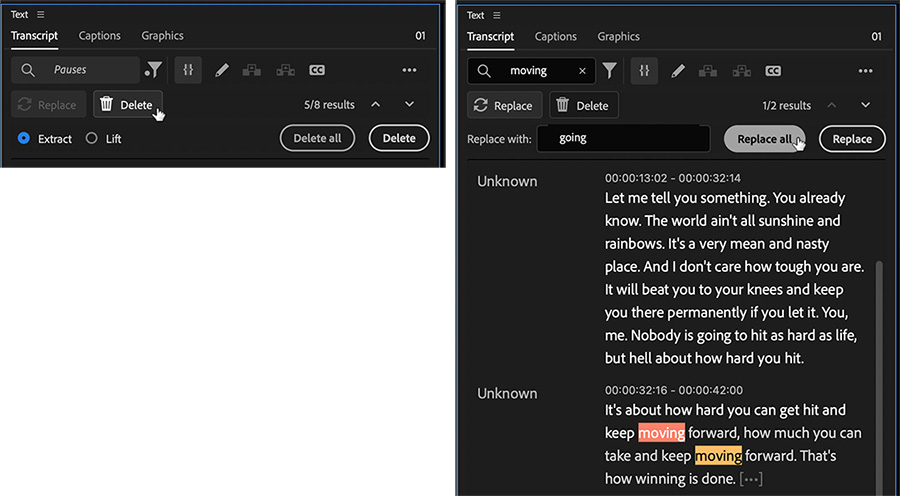This screenshot has width=900, height=496.
Task: Open Text panel menu in left window
Action: 40,14
